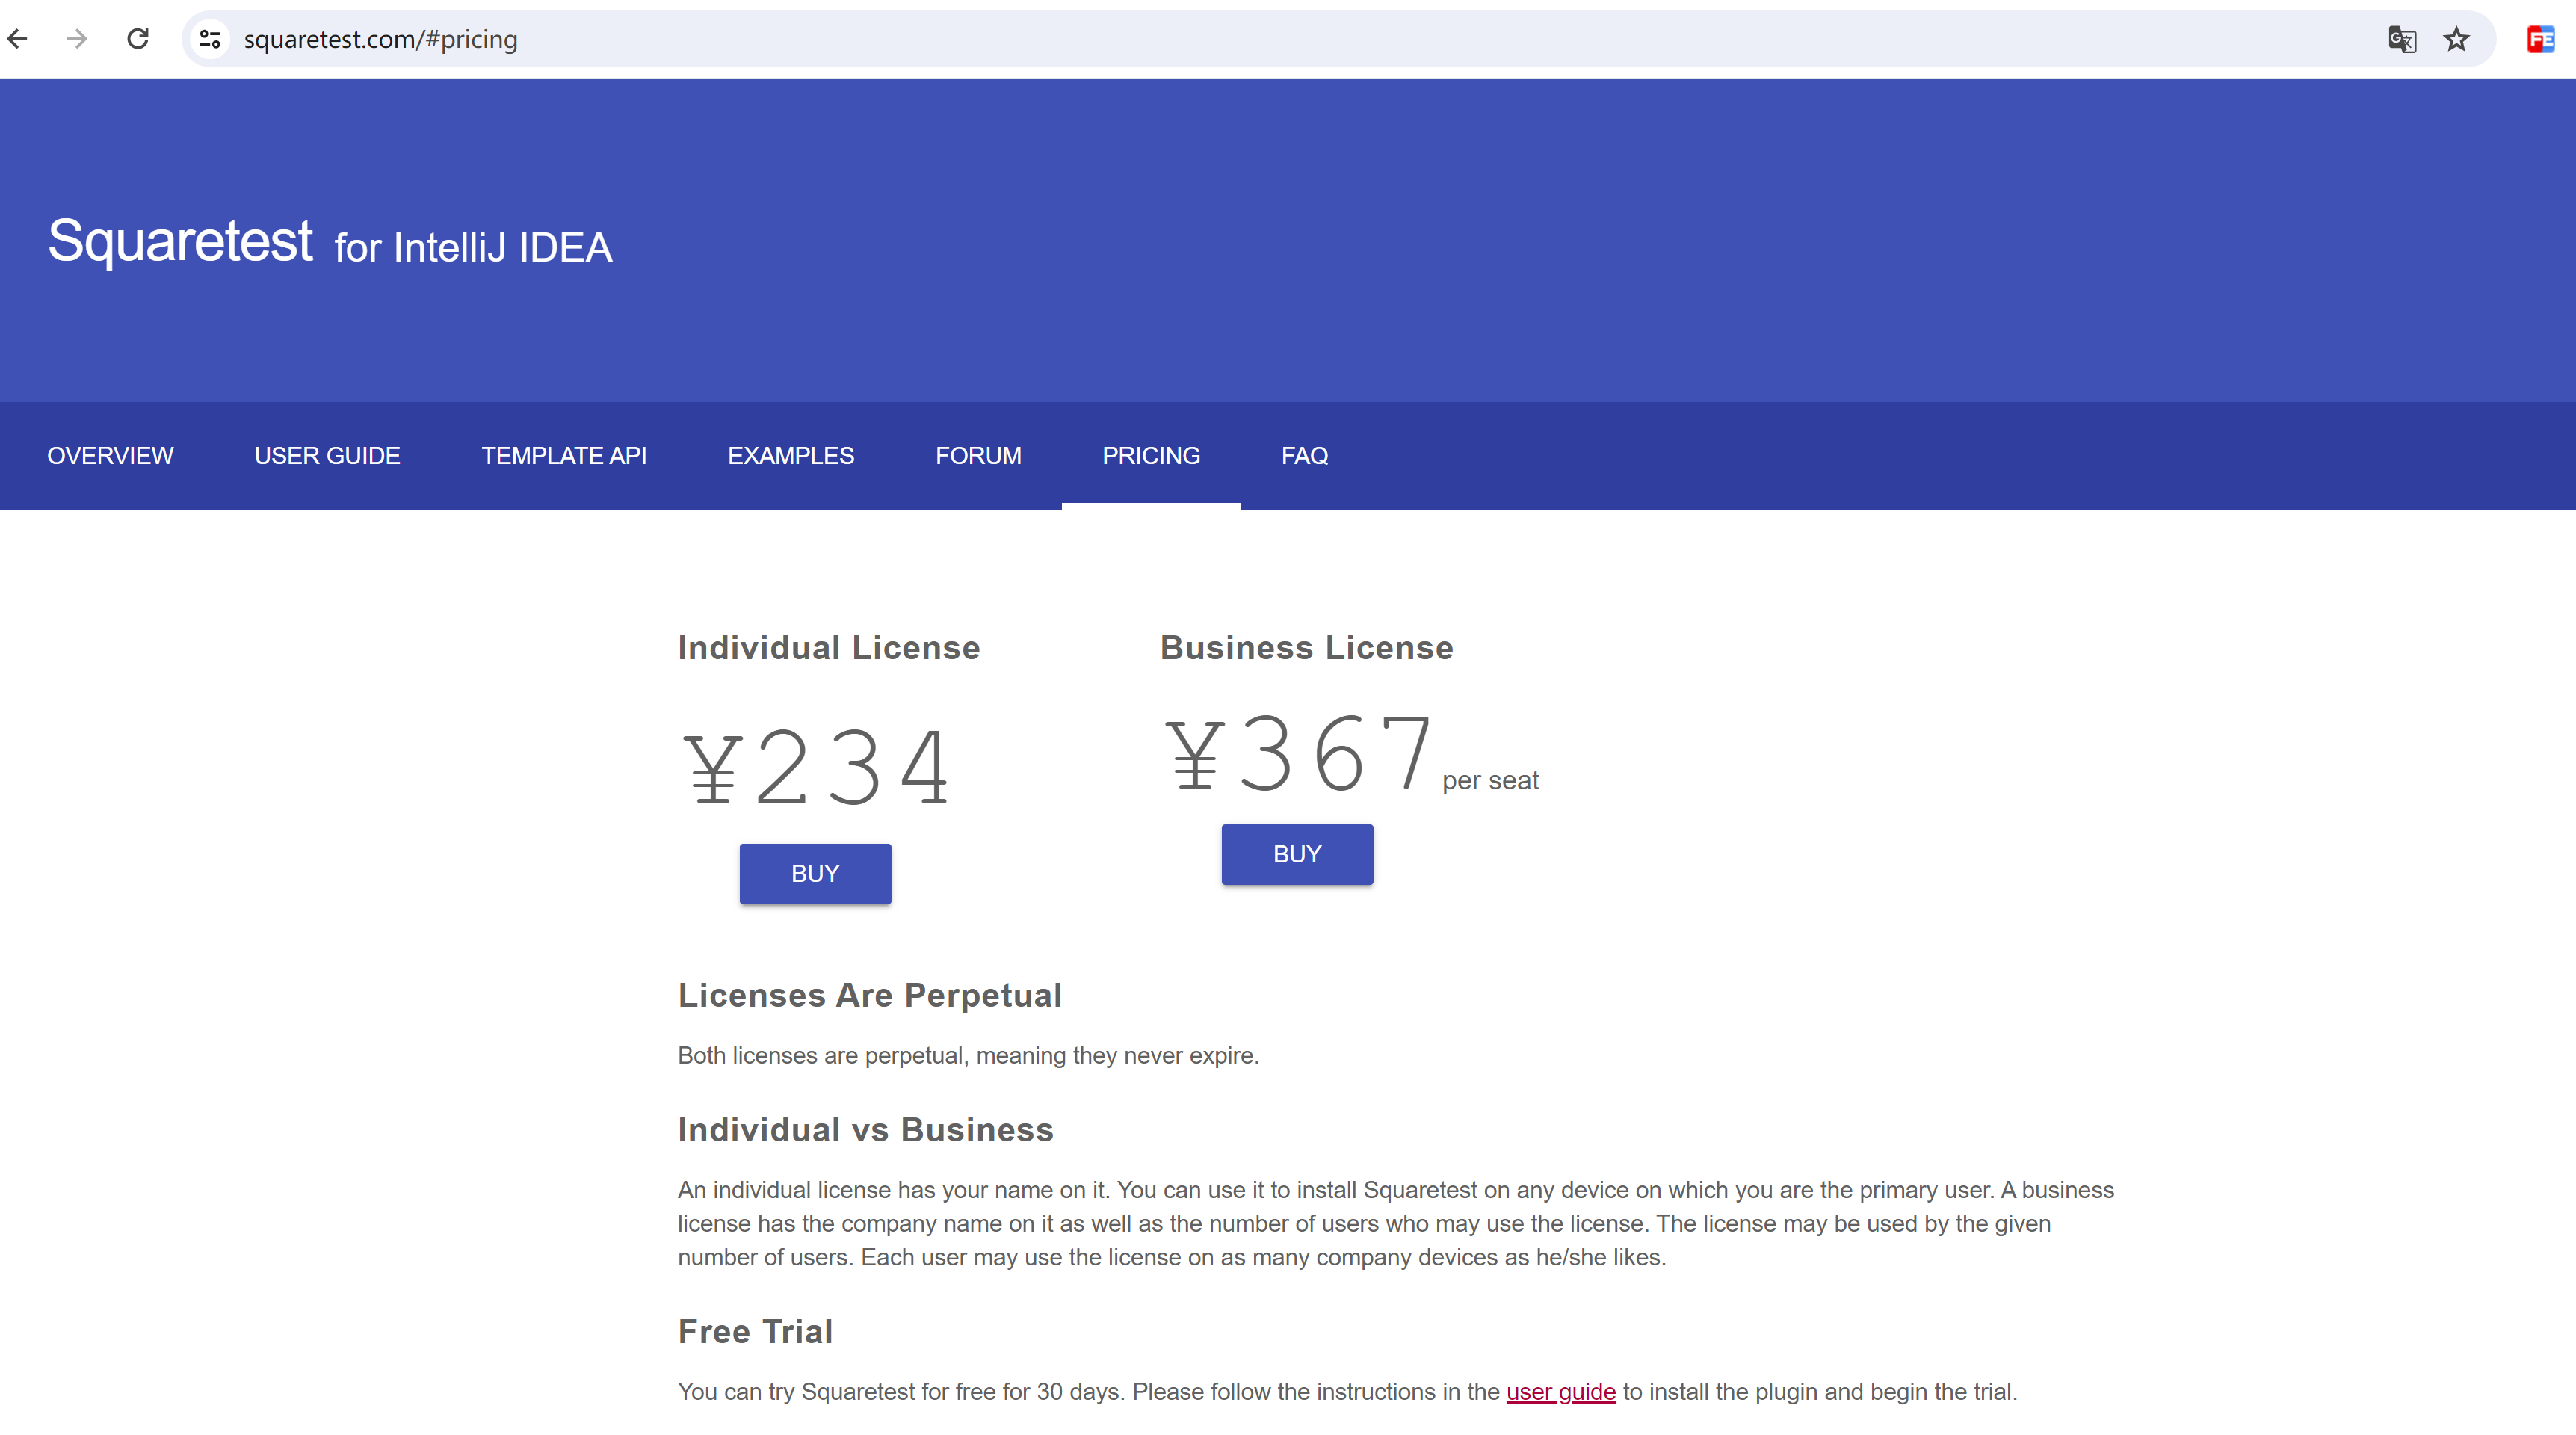Open site information icon in address bar
This screenshot has height=1435, width=2576.
tap(210, 39)
